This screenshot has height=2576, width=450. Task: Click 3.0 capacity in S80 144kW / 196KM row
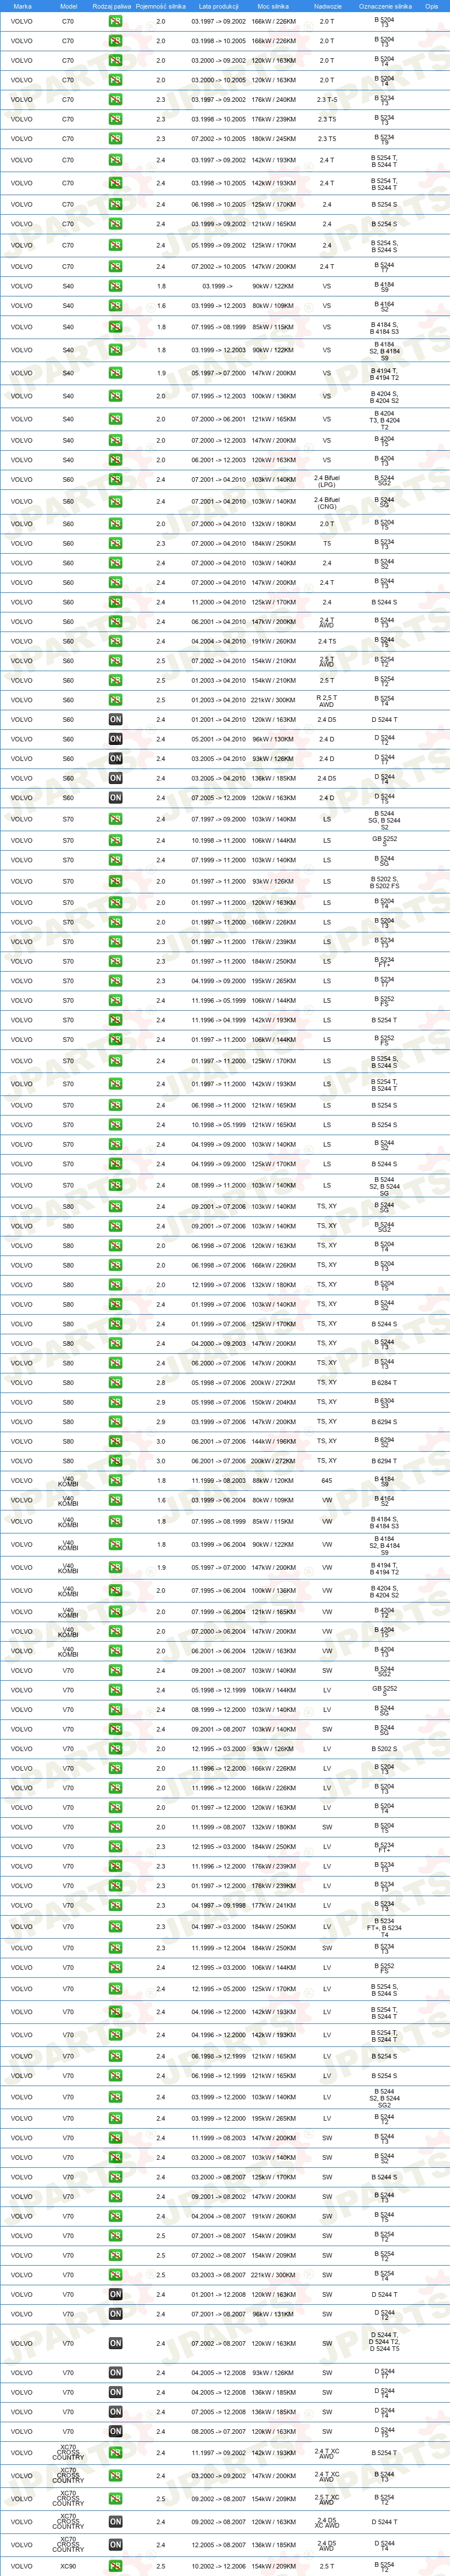point(161,1441)
